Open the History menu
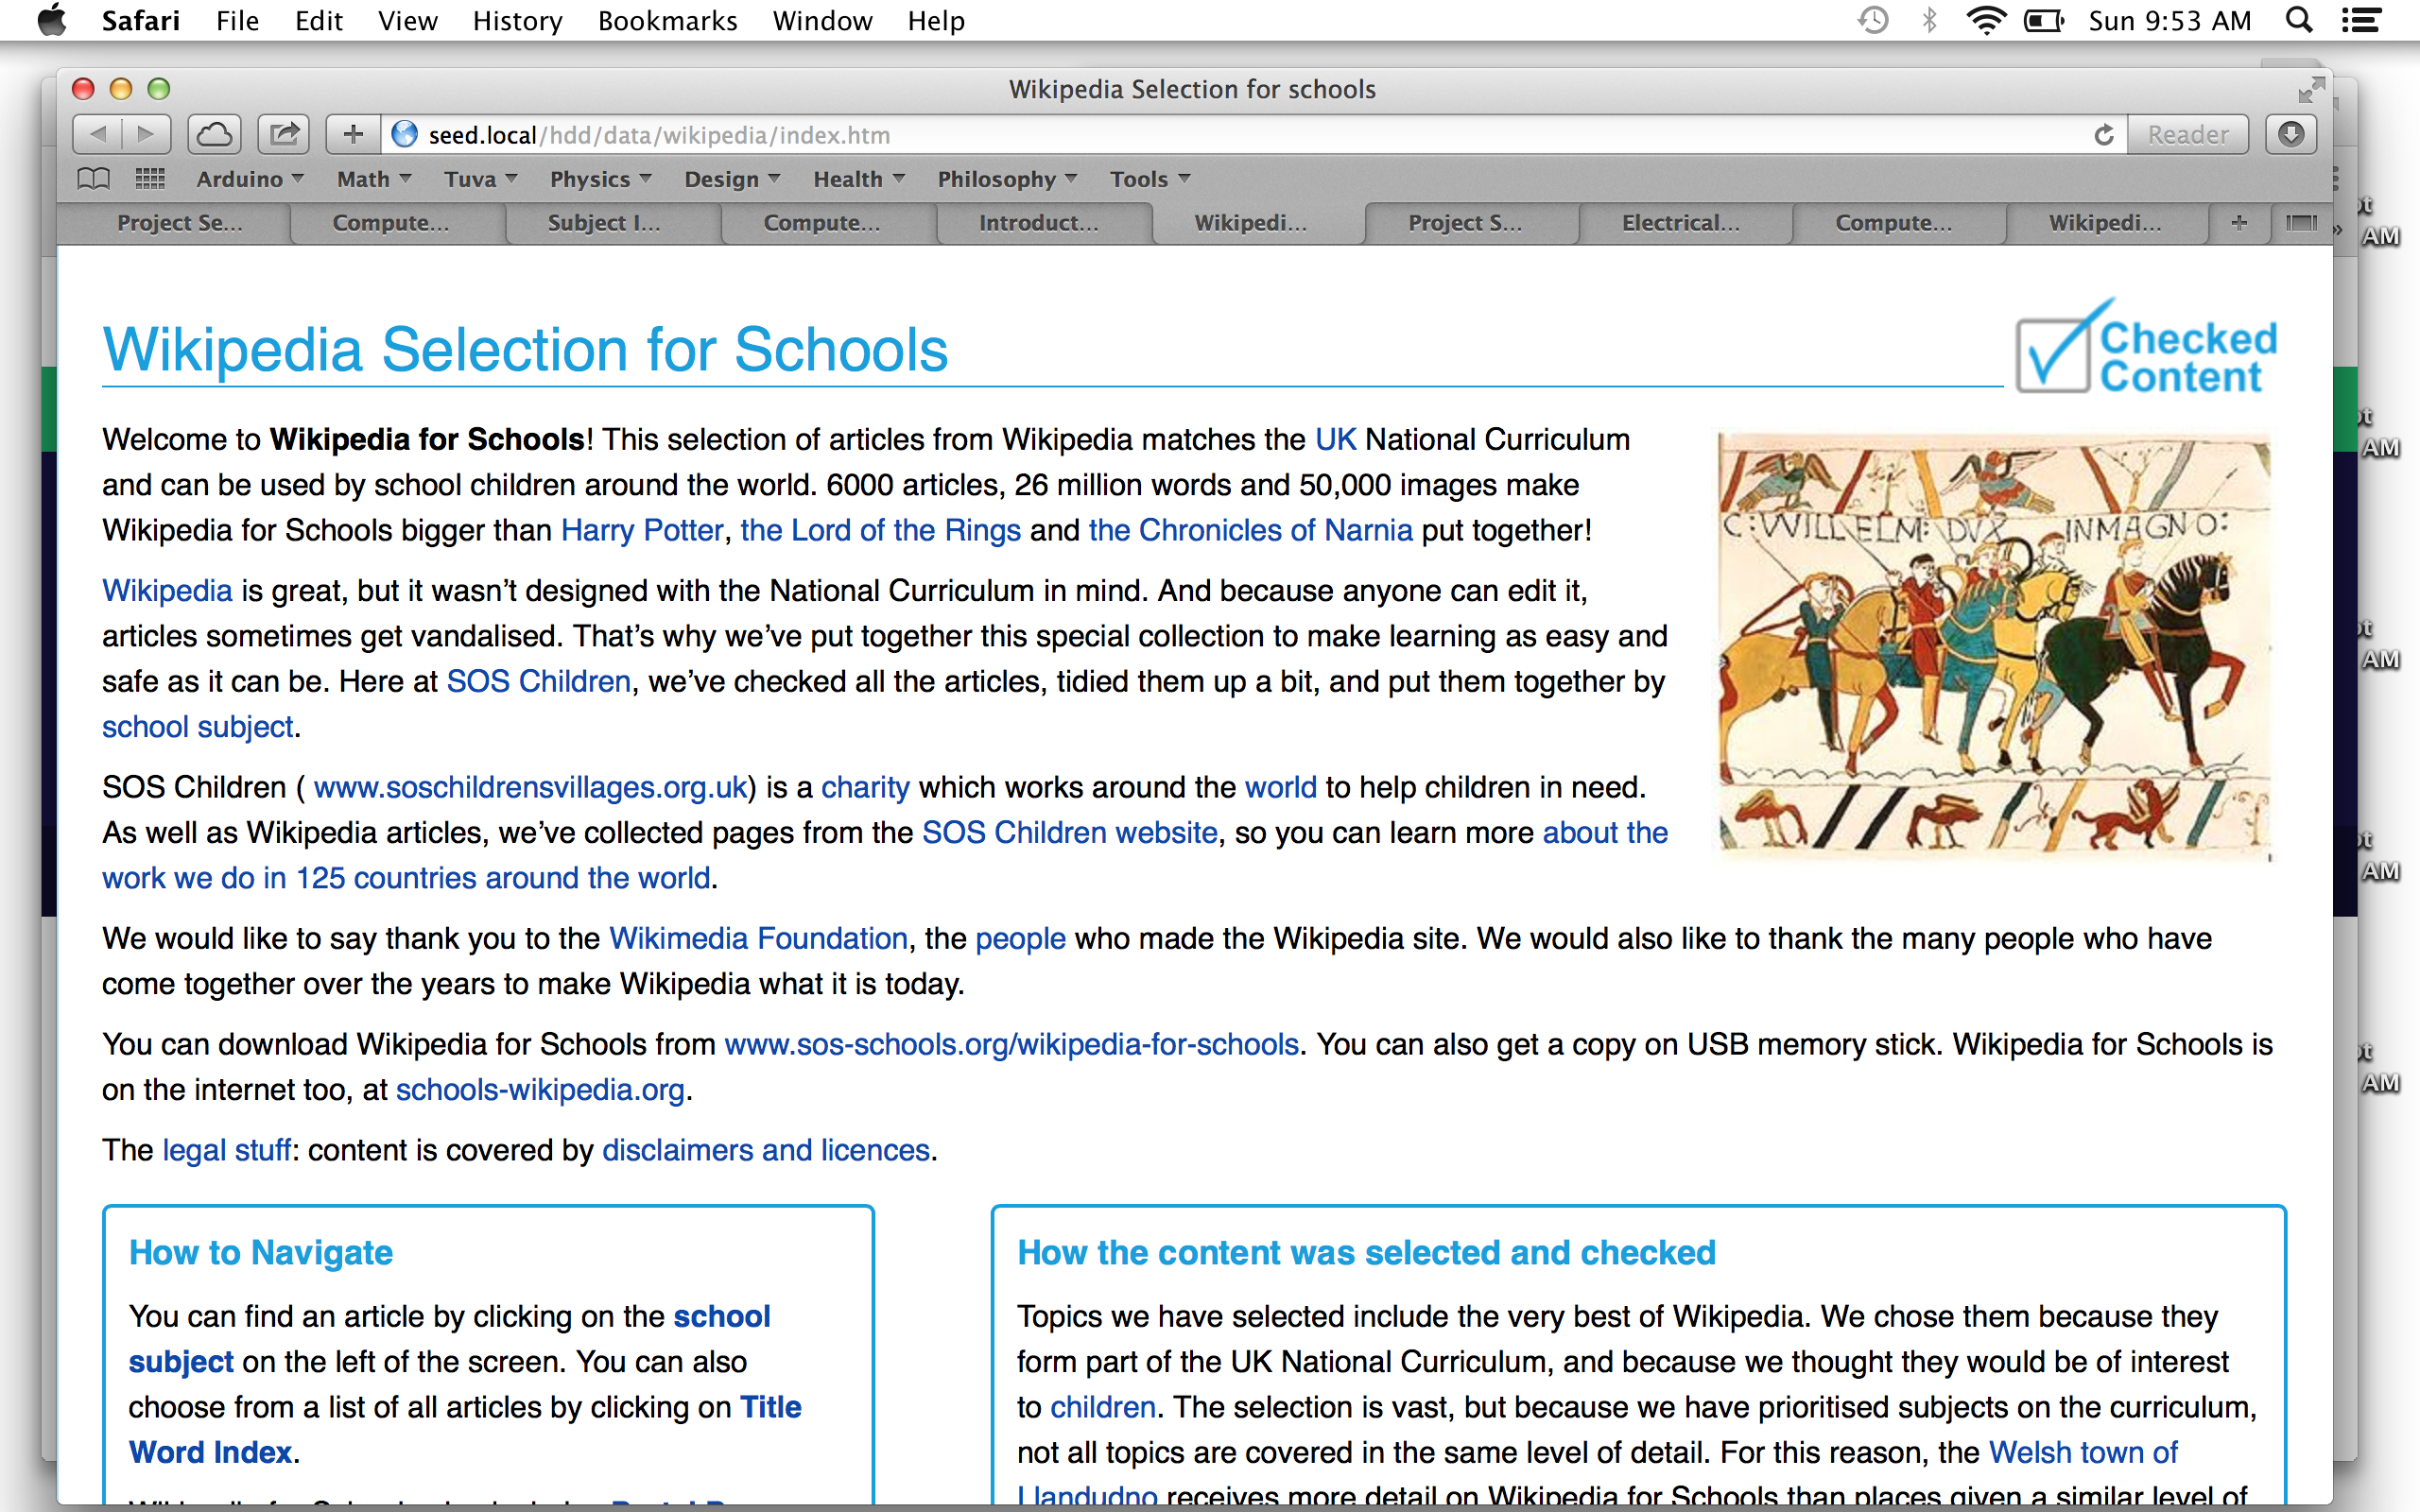 [x=517, y=21]
